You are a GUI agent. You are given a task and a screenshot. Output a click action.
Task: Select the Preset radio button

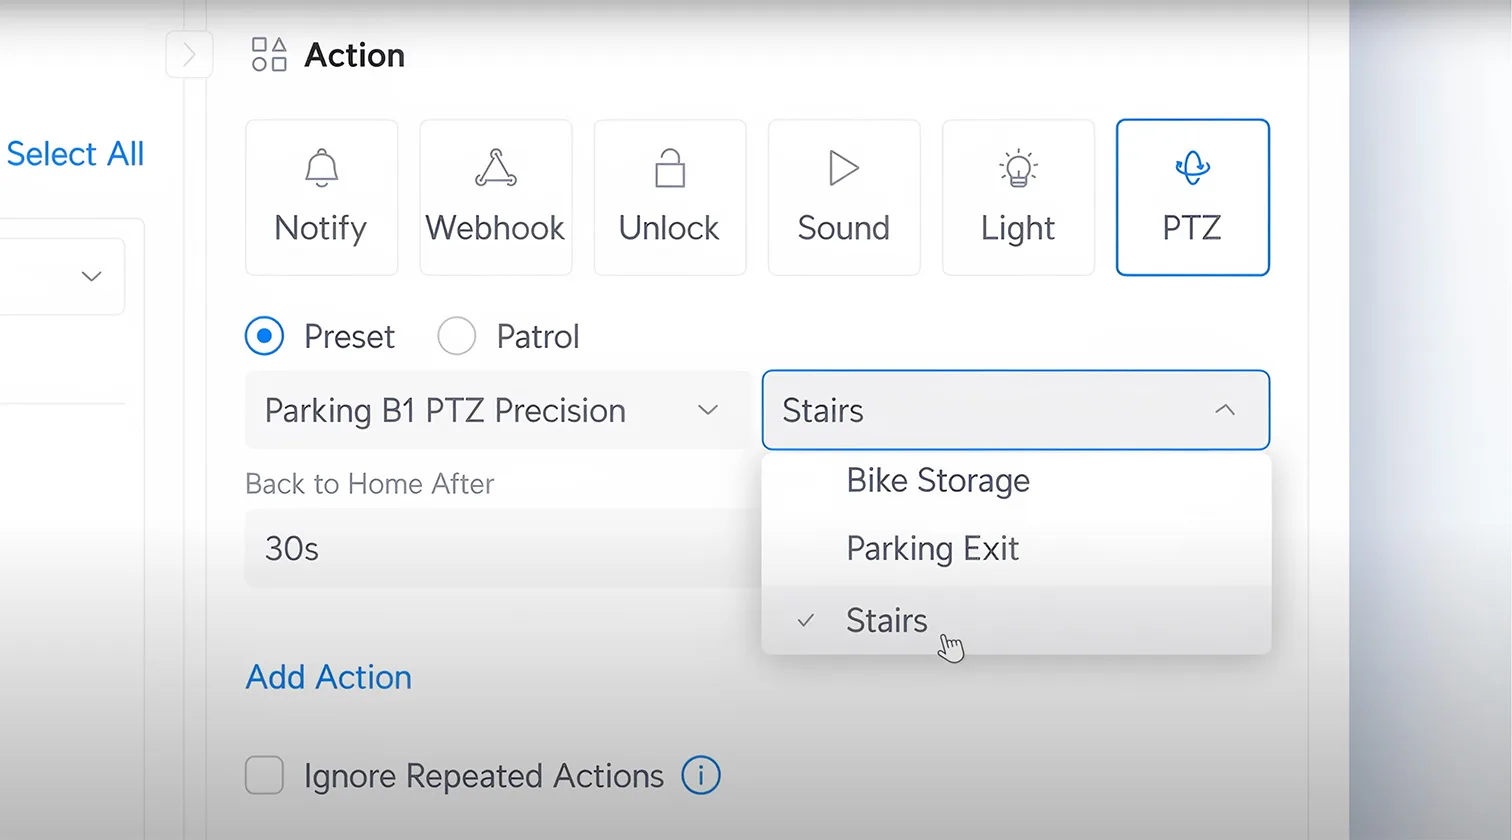(x=264, y=336)
